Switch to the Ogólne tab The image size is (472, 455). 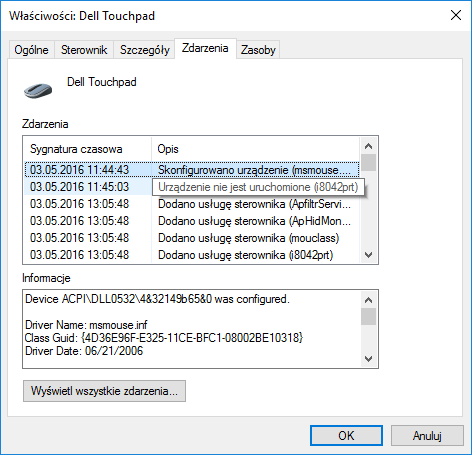(x=31, y=50)
